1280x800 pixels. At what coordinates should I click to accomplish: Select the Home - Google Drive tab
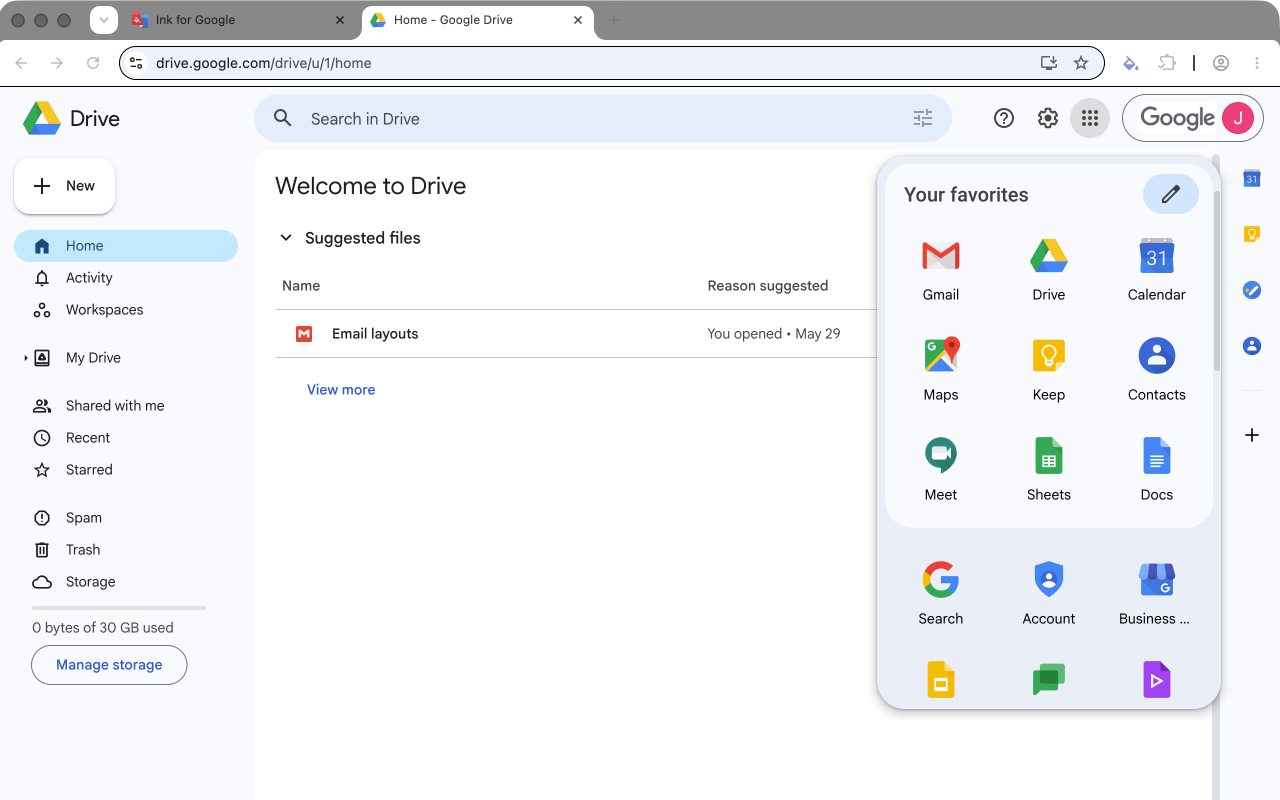(478, 20)
